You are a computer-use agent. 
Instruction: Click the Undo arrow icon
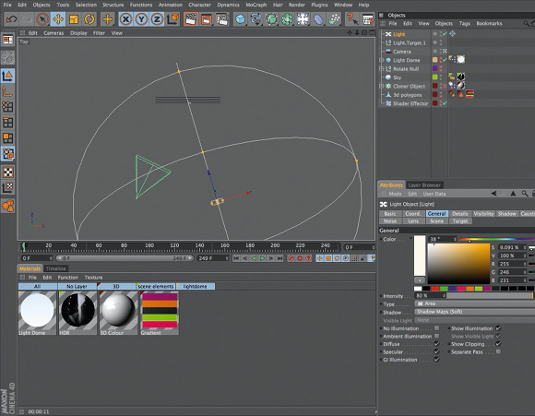point(11,19)
